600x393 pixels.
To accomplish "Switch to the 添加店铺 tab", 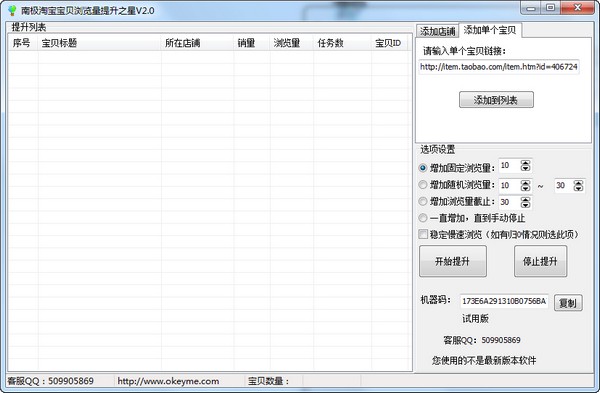I will pos(437,31).
